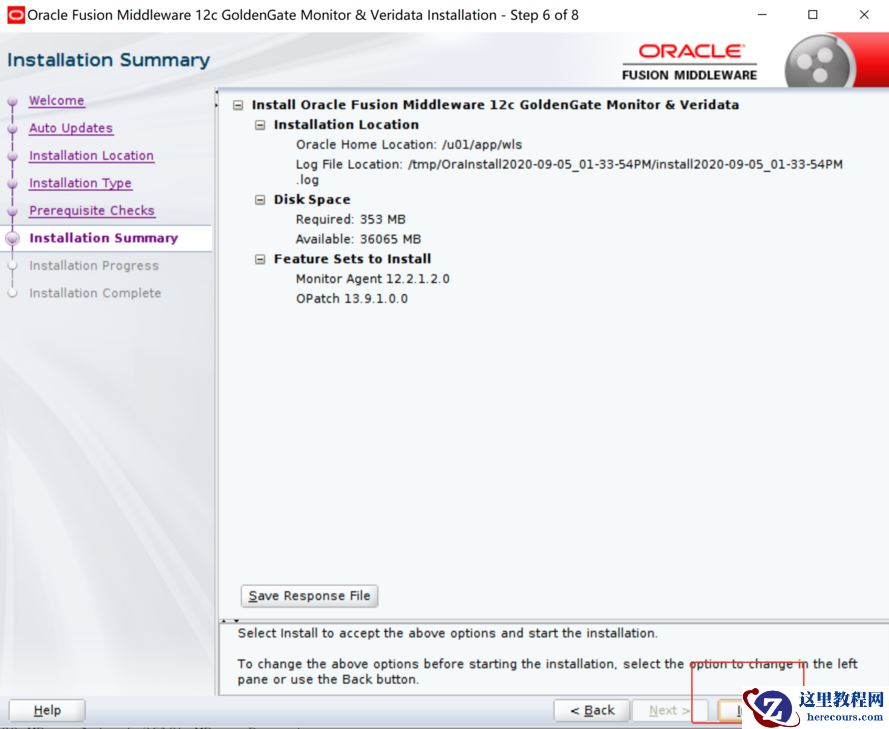Image resolution: width=889 pixels, height=729 pixels.
Task: Select the Oracle Home Location /u01/app/wls row
Action: [x=409, y=145]
